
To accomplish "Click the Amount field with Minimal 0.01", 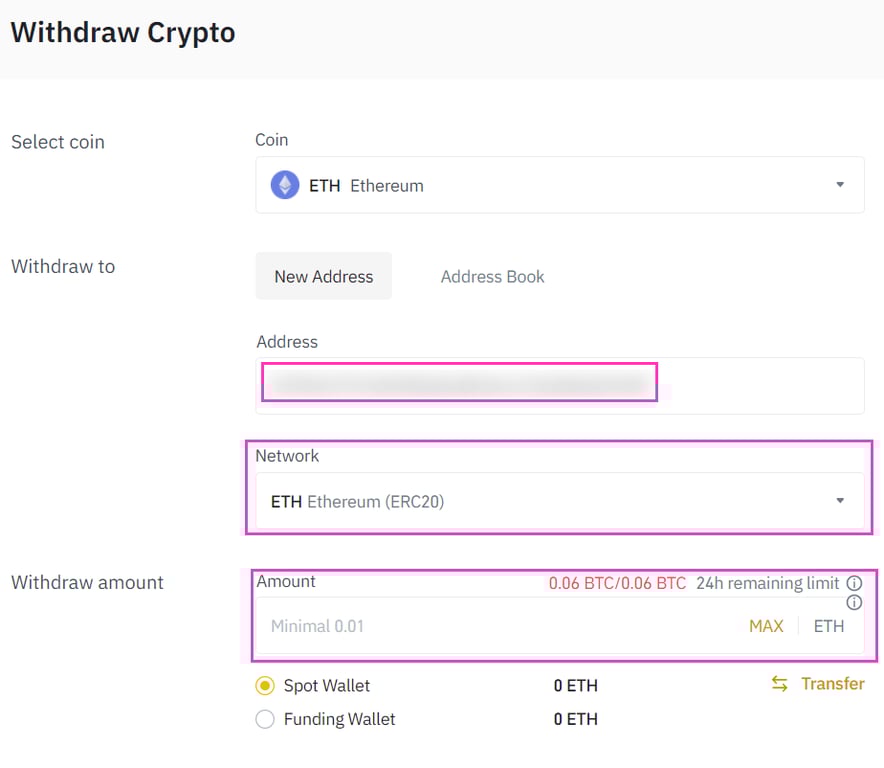I will pos(500,626).
